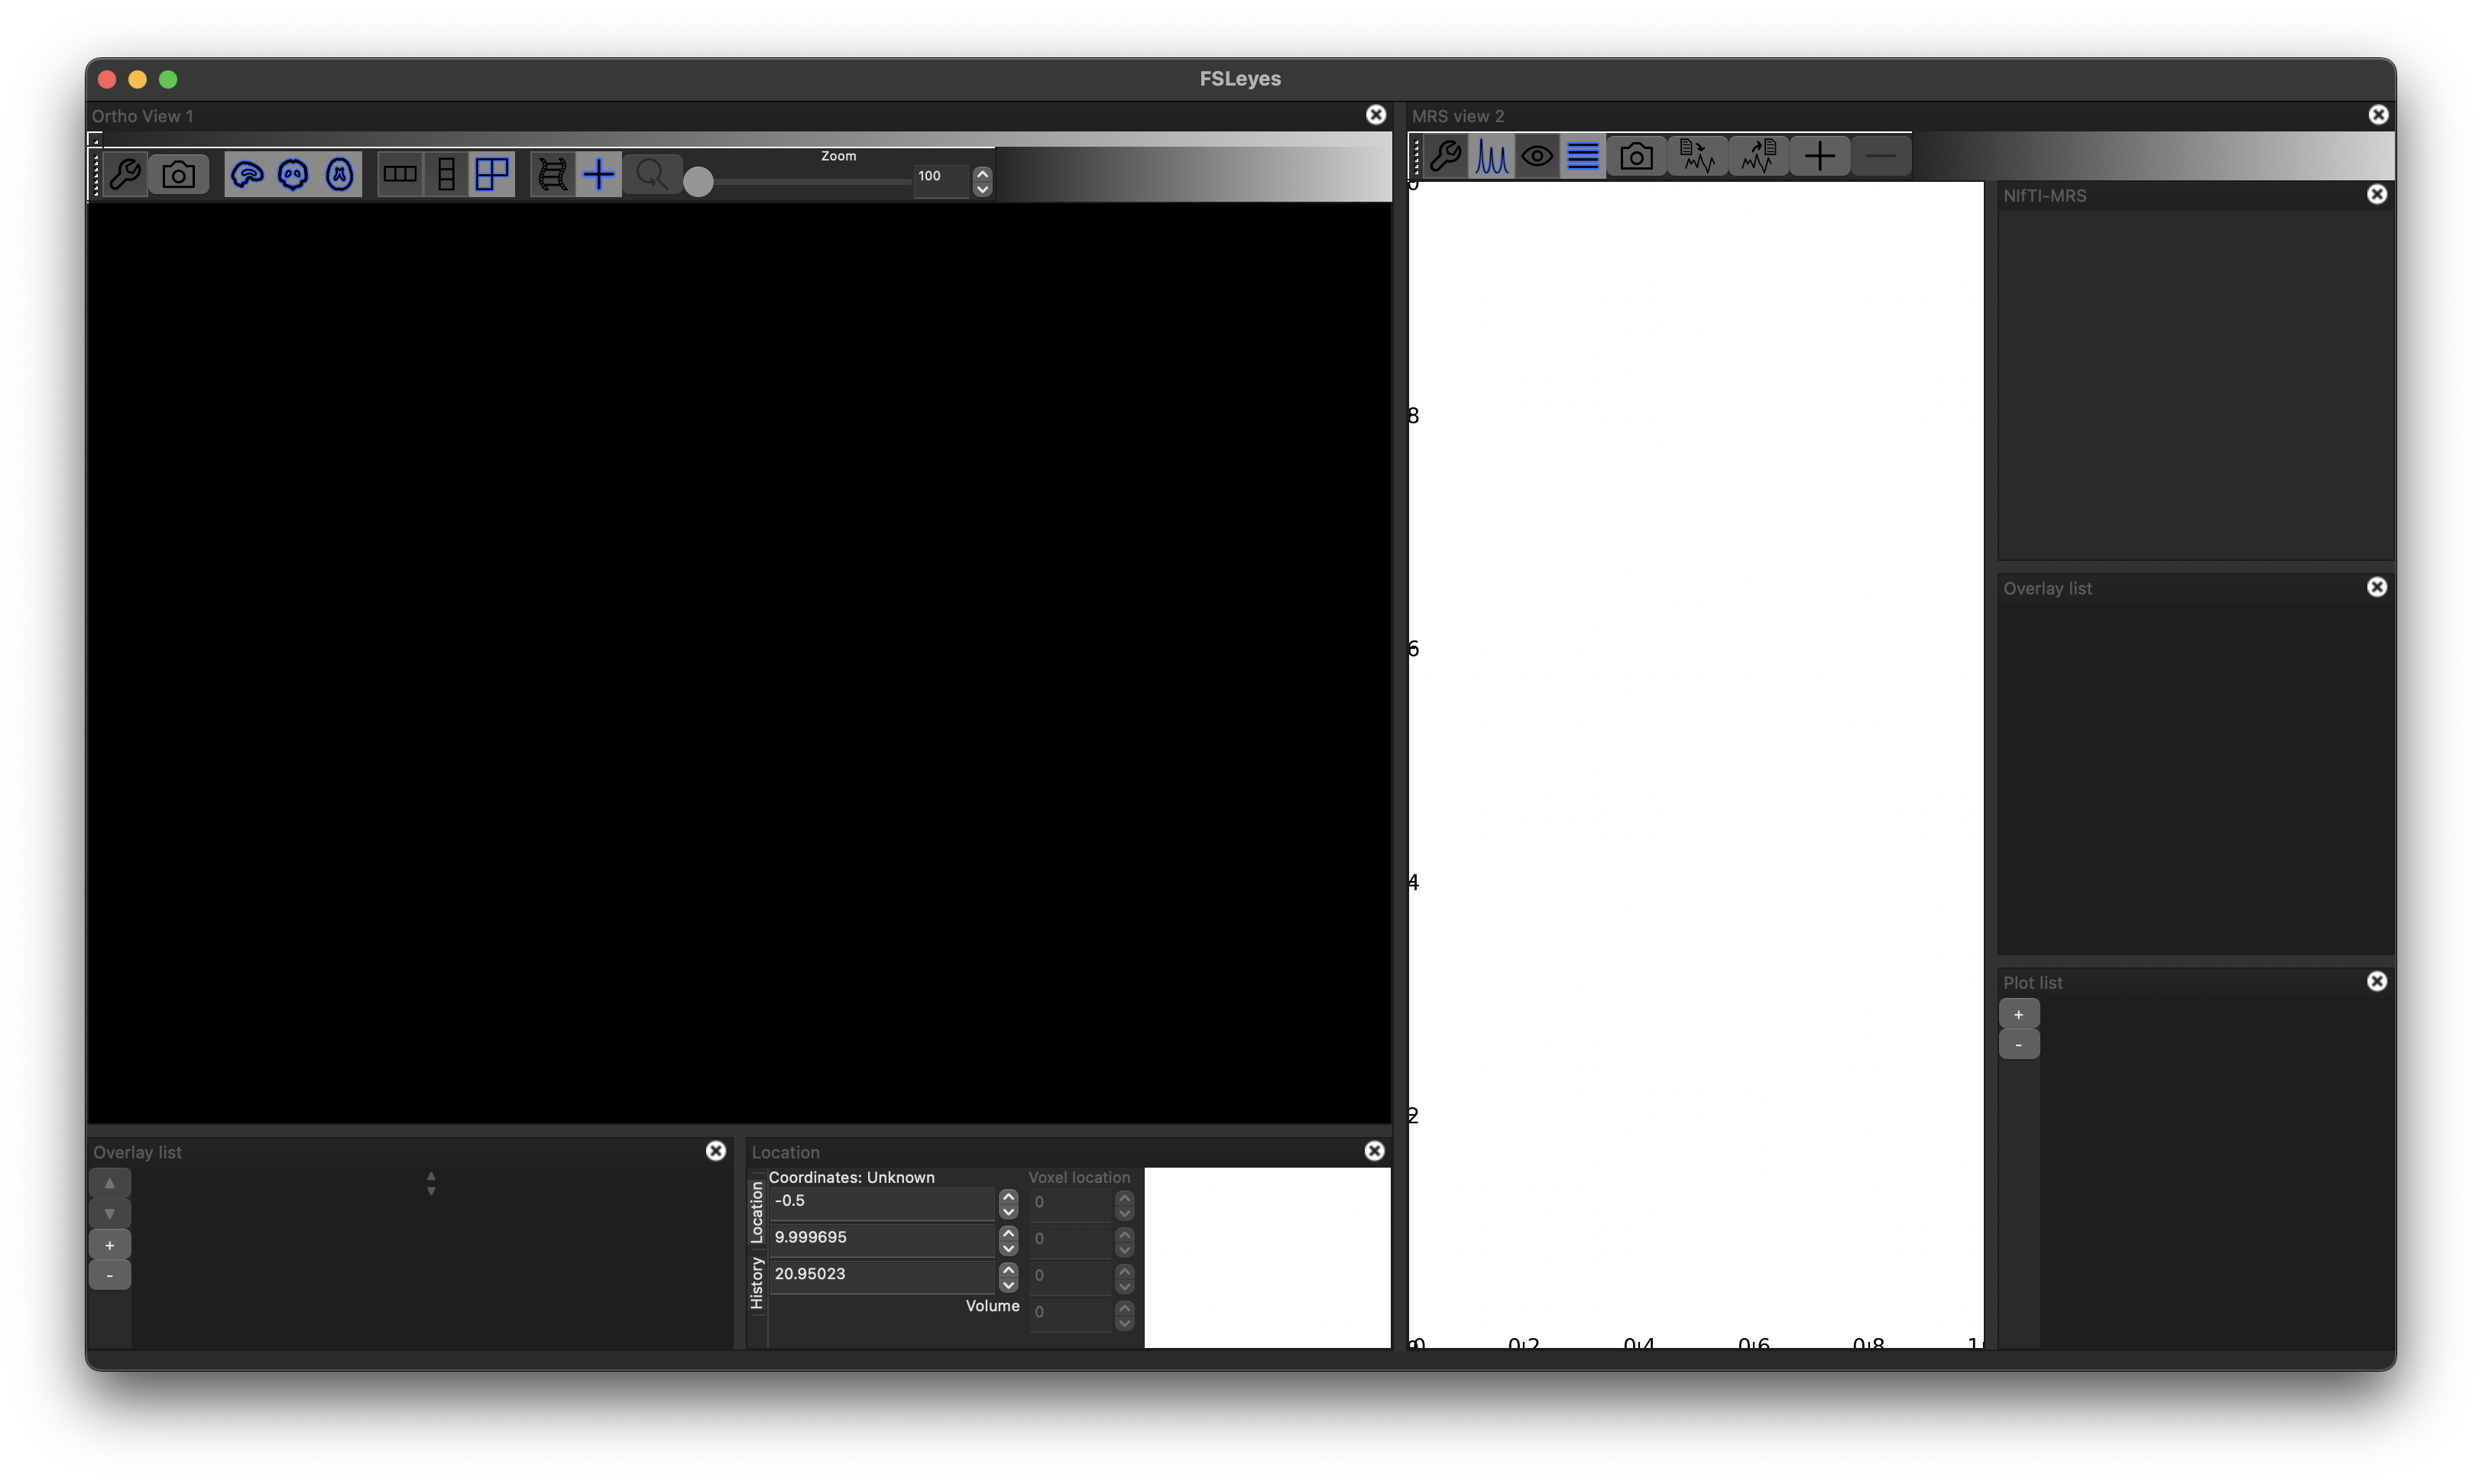This screenshot has height=1484, width=2482.
Task: Activate the movie mode film icon
Action: [x=553, y=174]
